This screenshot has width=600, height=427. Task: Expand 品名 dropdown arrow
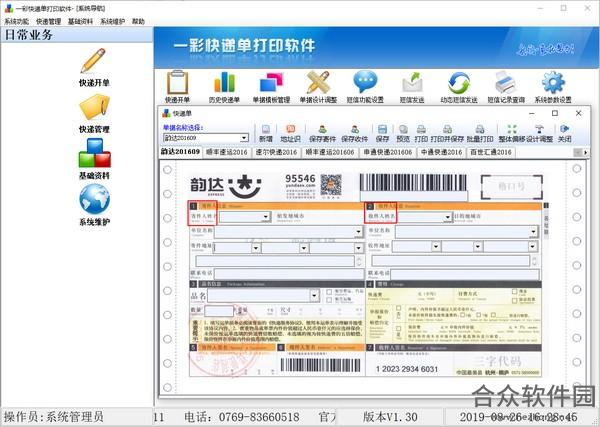click(315, 295)
